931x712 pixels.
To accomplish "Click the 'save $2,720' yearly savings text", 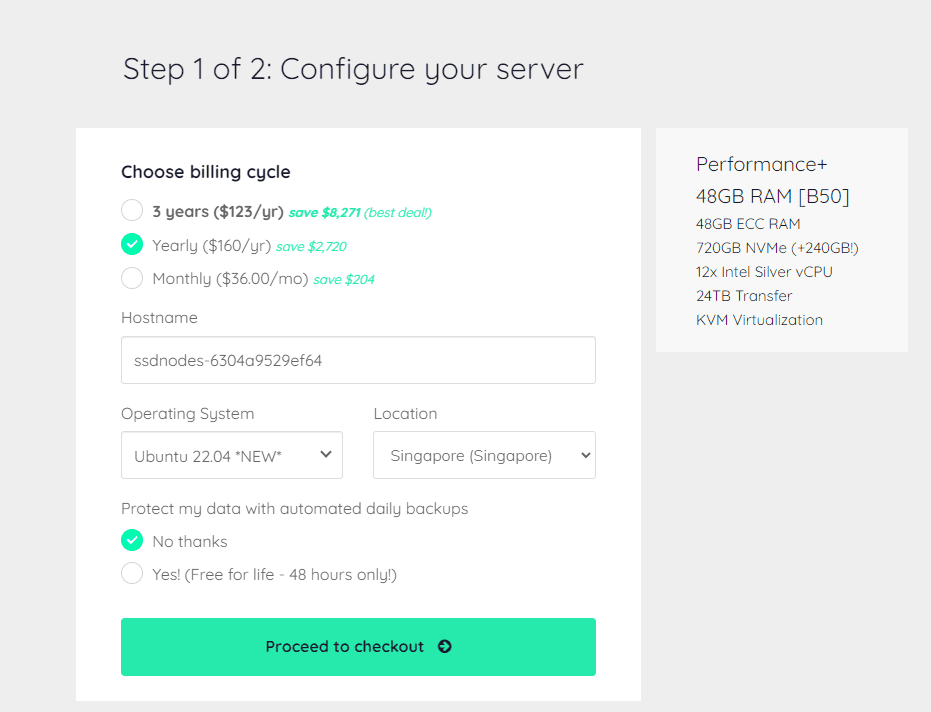I will (311, 247).
